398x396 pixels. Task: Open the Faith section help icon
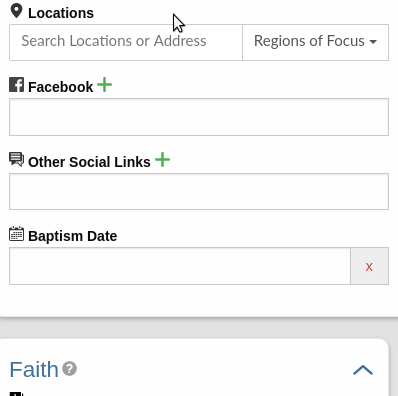tap(70, 369)
